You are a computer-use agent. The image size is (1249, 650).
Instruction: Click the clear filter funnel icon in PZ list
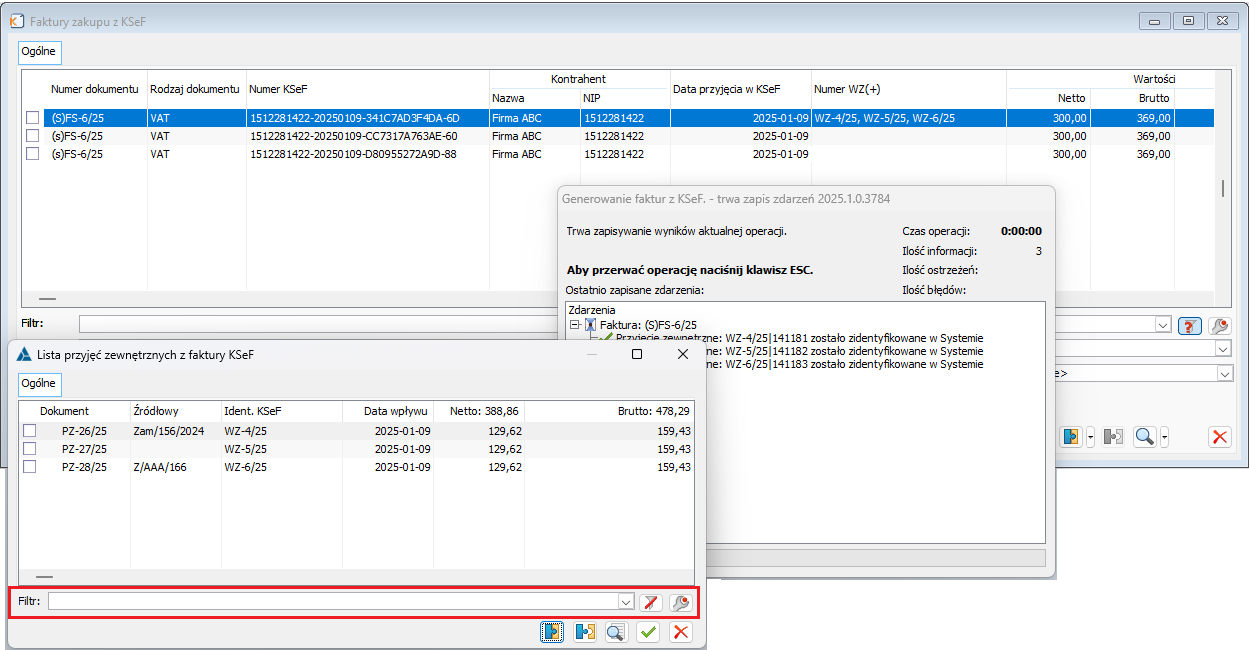(650, 602)
